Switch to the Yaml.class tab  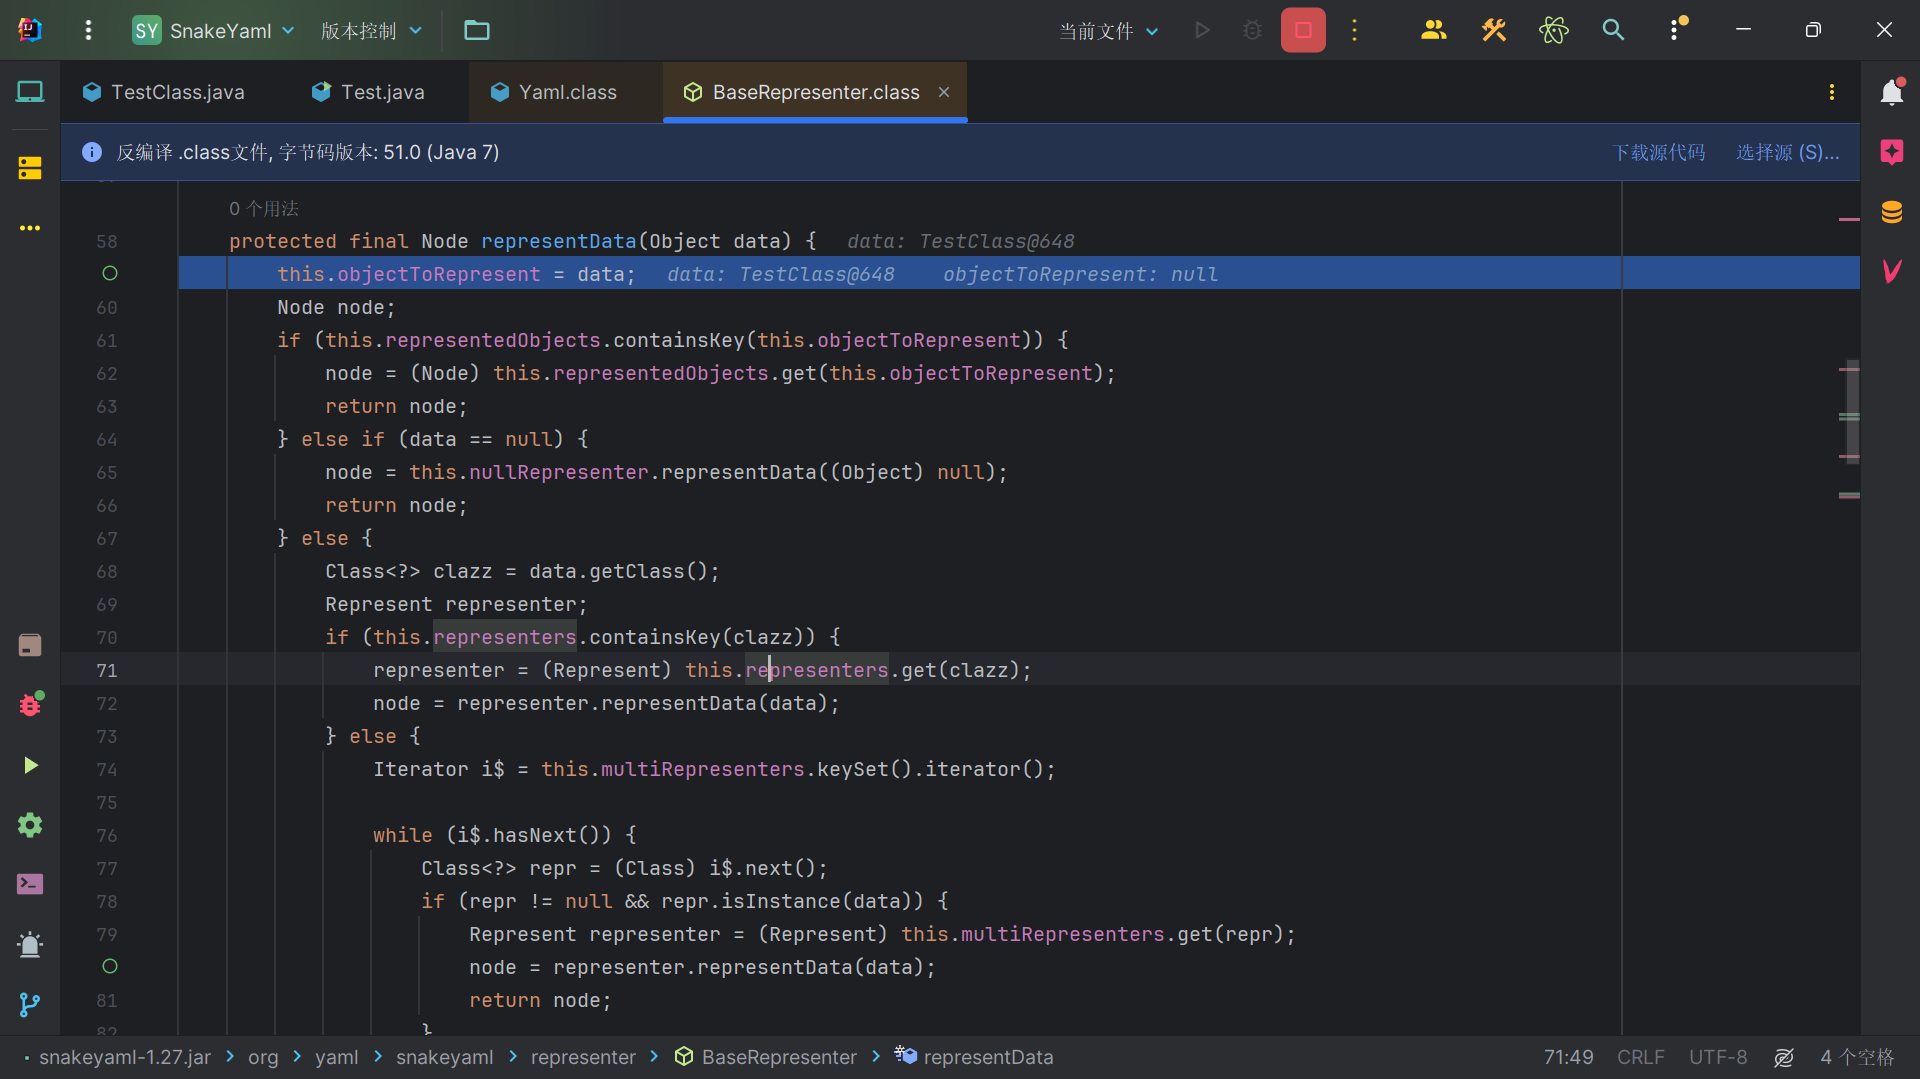[x=554, y=92]
